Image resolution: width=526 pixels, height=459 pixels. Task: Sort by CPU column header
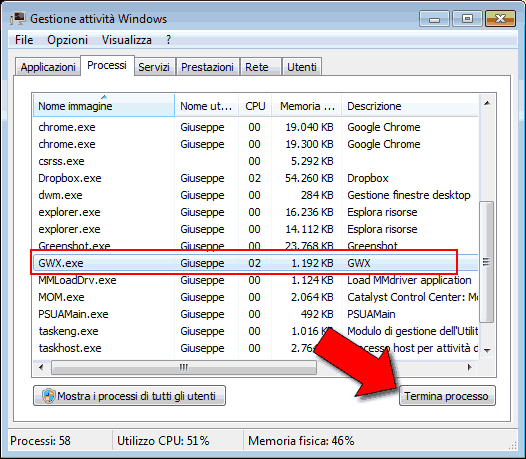[x=255, y=106]
